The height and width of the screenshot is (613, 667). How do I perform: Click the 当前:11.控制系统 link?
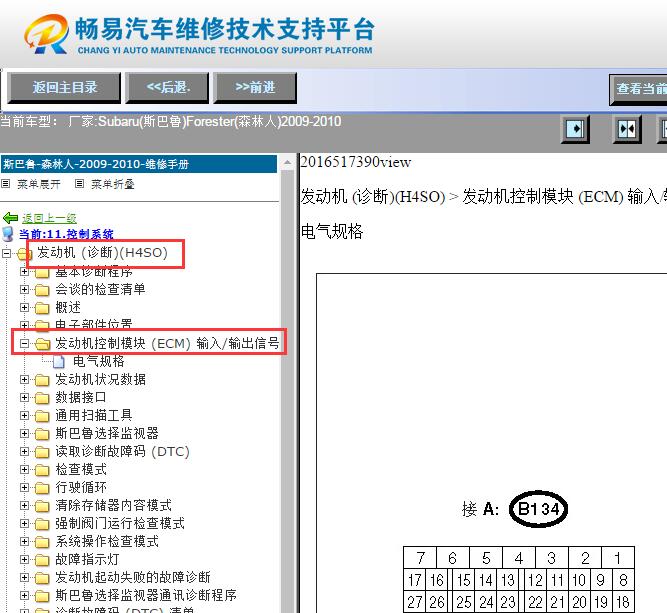pyautogui.click(x=66, y=234)
